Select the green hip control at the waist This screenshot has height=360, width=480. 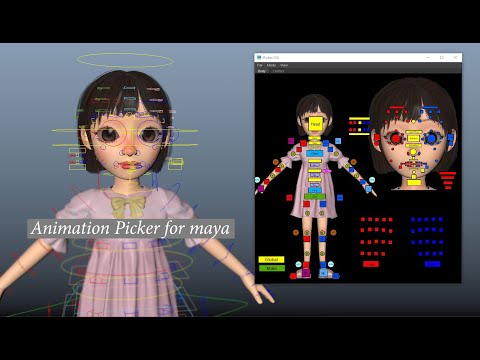click(315, 196)
